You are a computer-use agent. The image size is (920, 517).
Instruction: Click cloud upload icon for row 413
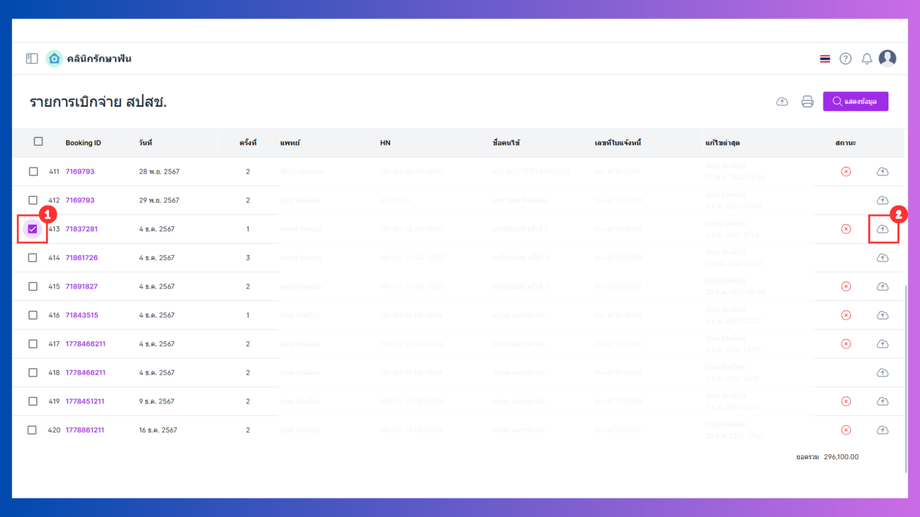(883, 229)
